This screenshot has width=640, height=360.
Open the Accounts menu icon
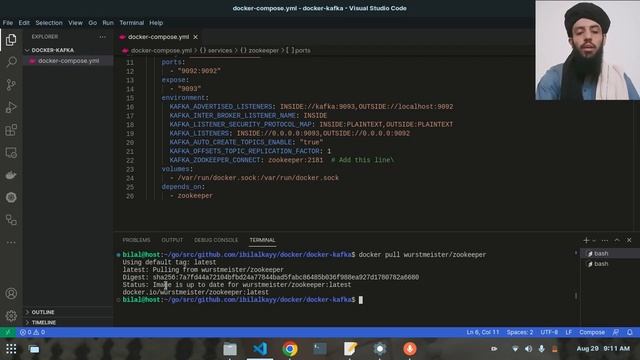coord(11,293)
